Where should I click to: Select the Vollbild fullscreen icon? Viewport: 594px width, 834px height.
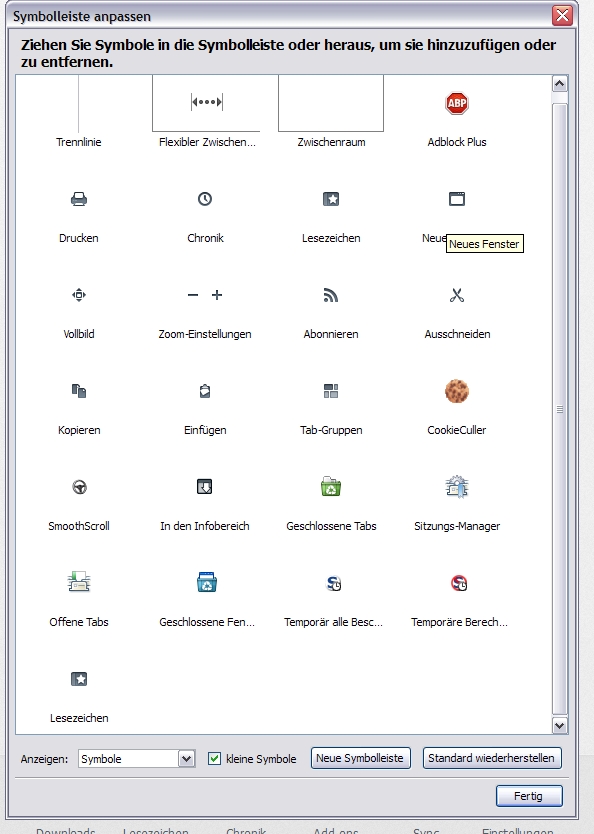coord(79,295)
